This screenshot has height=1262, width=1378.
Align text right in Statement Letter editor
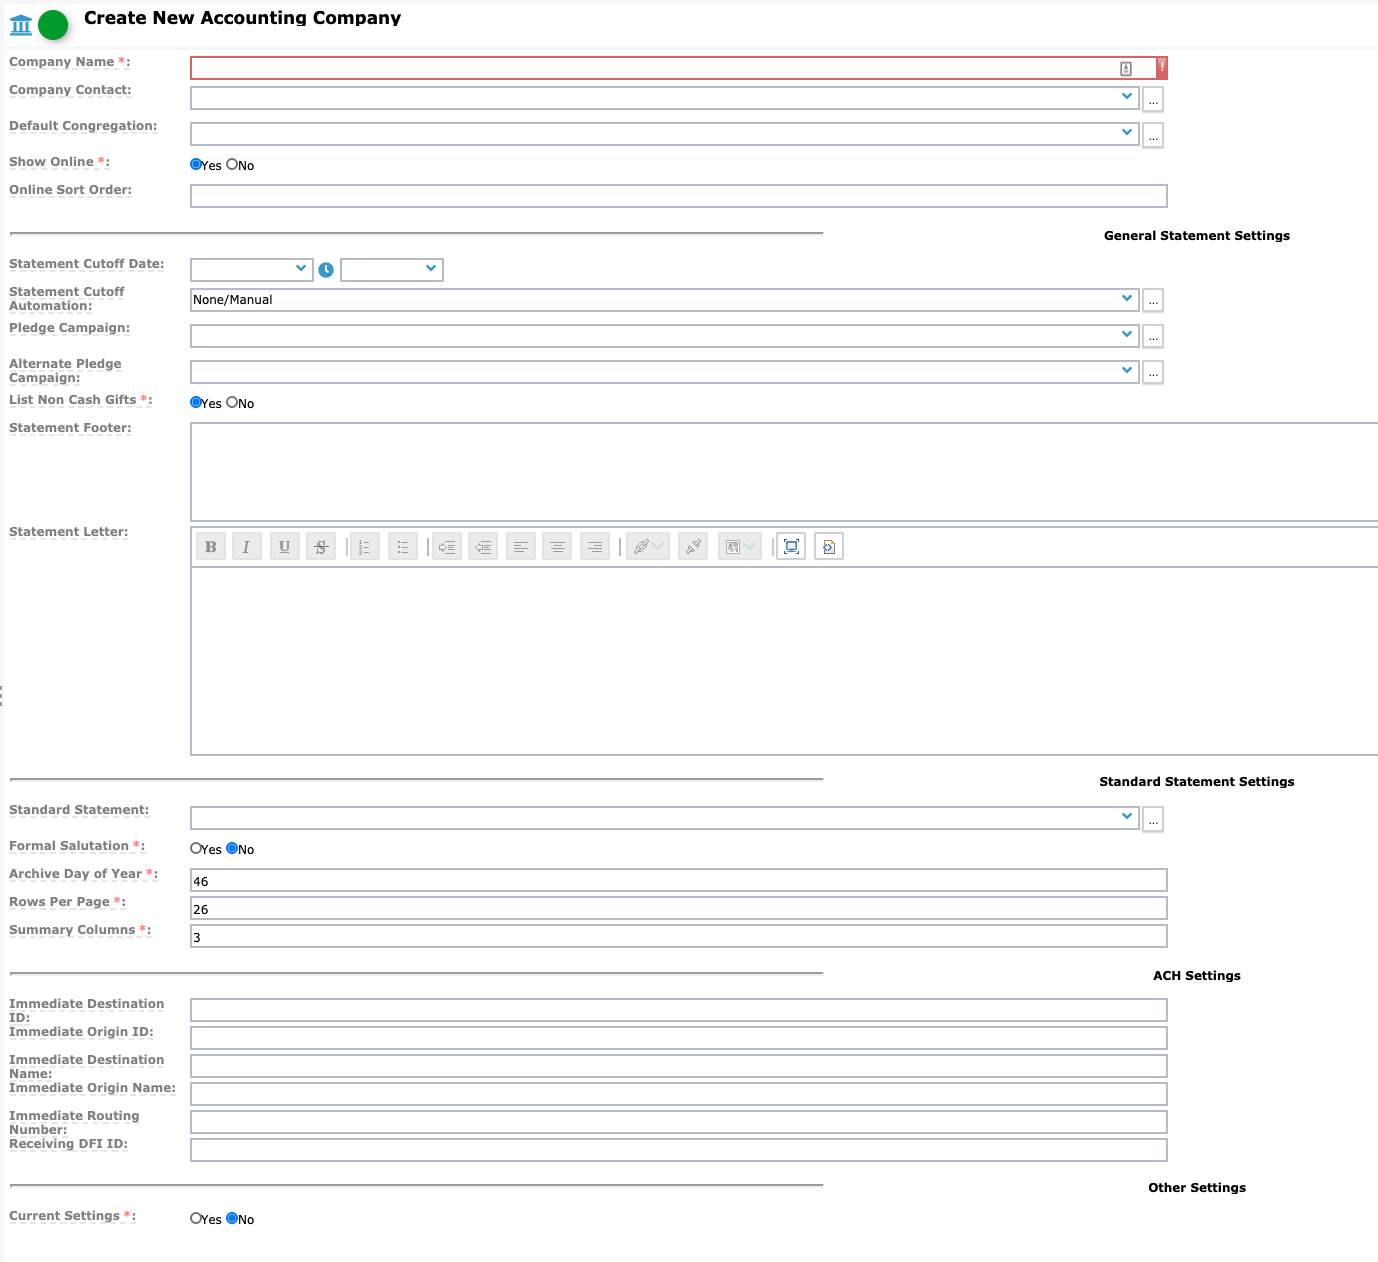[x=595, y=547]
